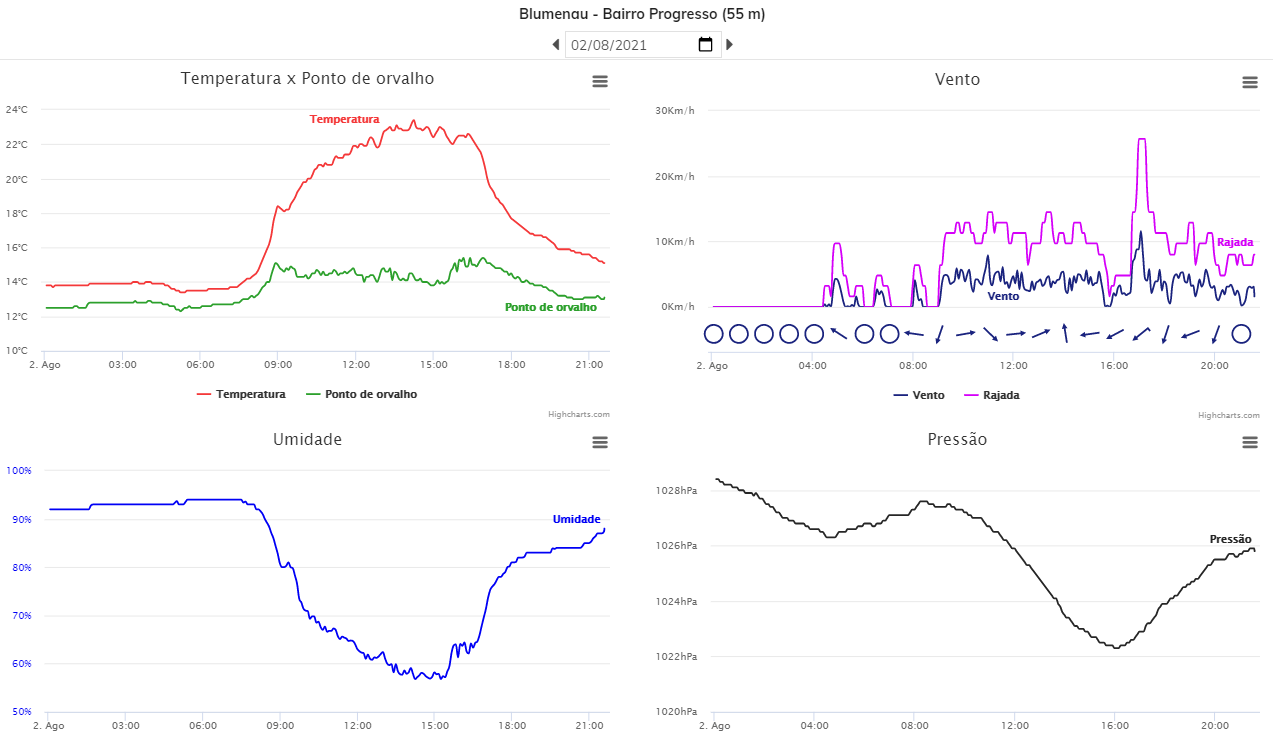Click the Pressão series label on chart
Viewport: 1273px width, 735px height.
1230,539
